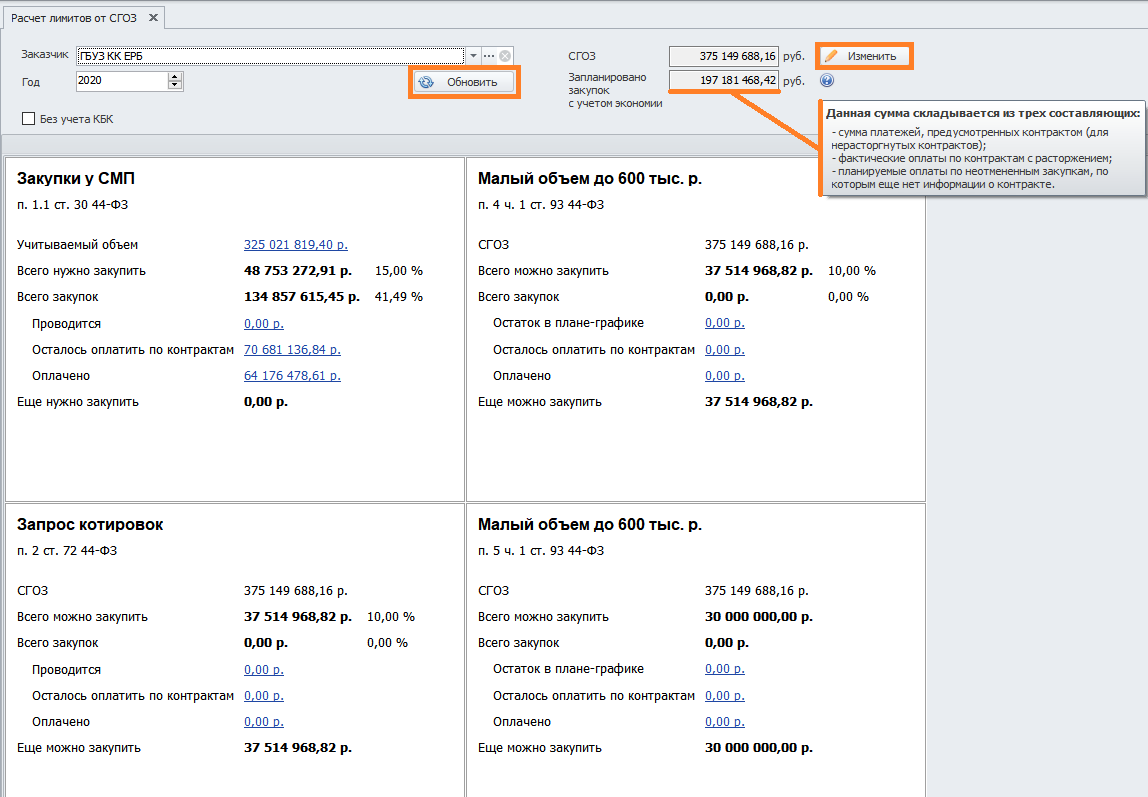1148x797 pixels.
Task: Open Остаток в плане-графике link under п. 5
Action: 725,669
